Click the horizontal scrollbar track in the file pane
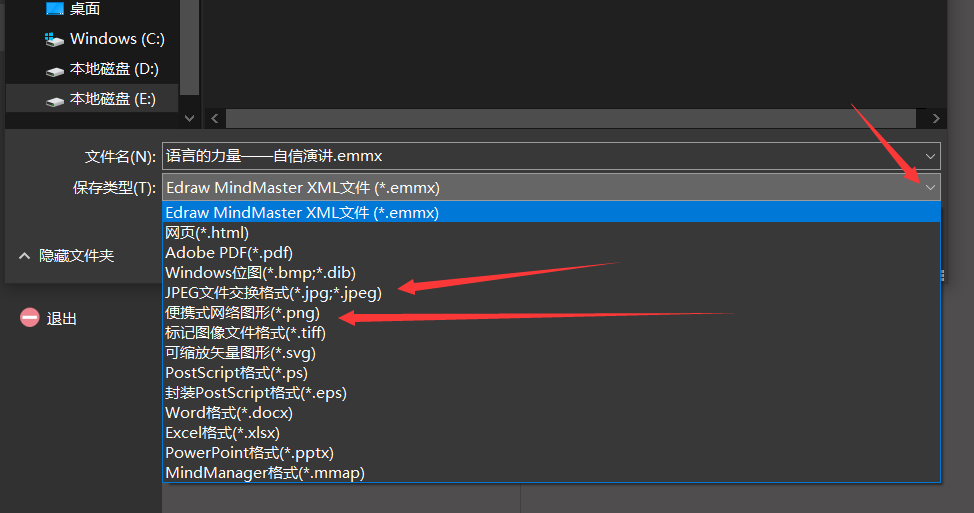Screen dimensions: 974x513 pyautogui.click(x=570, y=118)
